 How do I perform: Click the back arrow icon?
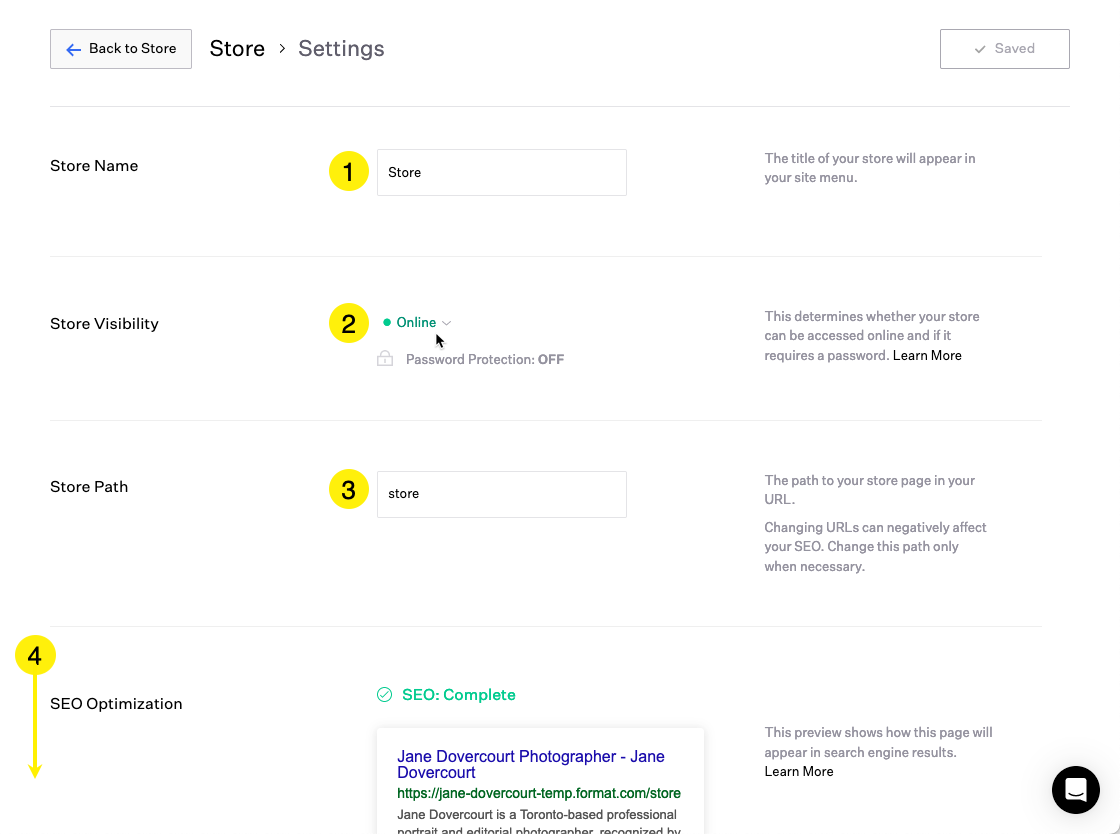(72, 48)
